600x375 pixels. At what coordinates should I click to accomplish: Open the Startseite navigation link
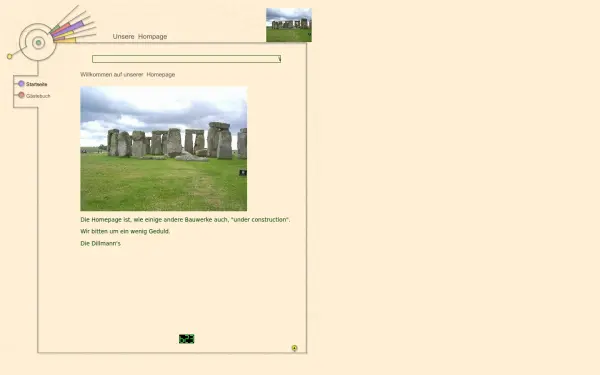click(x=36, y=84)
